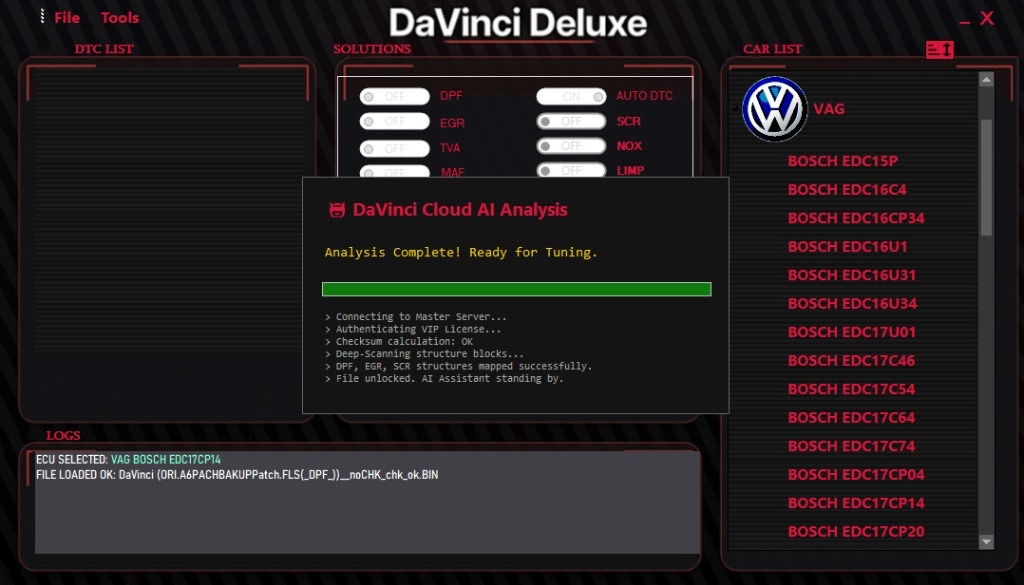Select BOSCH EDC17C74 in car list
Screen dimensions: 1024x585
point(851,447)
